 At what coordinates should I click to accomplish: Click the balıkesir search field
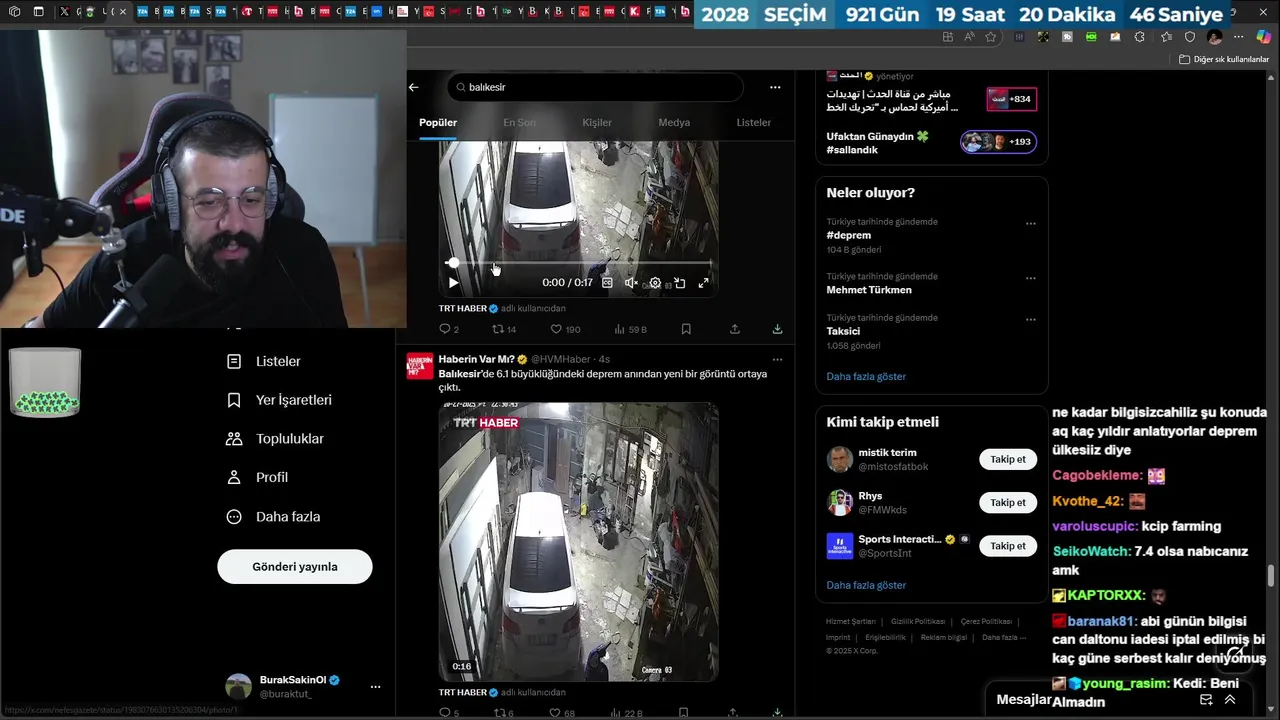[x=595, y=87]
